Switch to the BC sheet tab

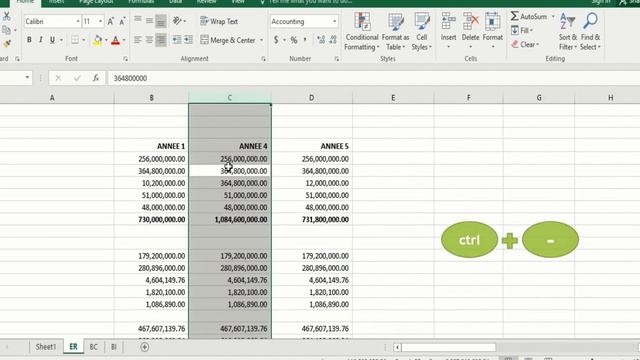[93, 347]
